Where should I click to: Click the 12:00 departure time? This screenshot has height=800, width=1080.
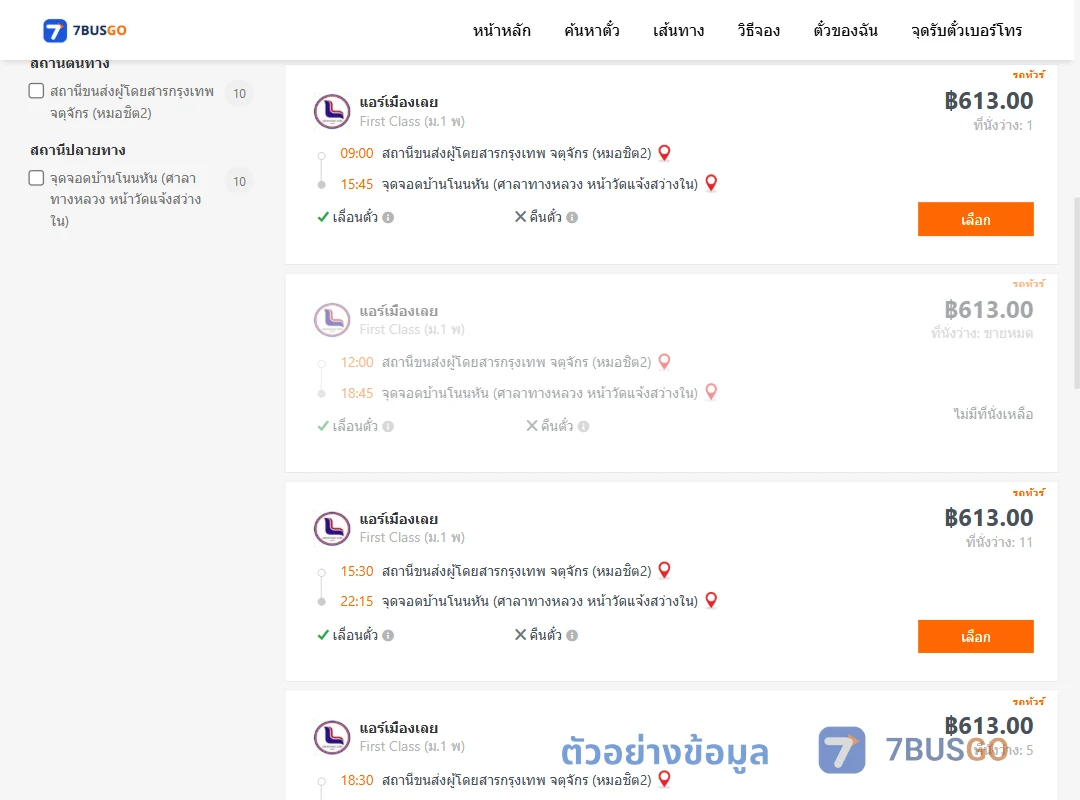357,362
